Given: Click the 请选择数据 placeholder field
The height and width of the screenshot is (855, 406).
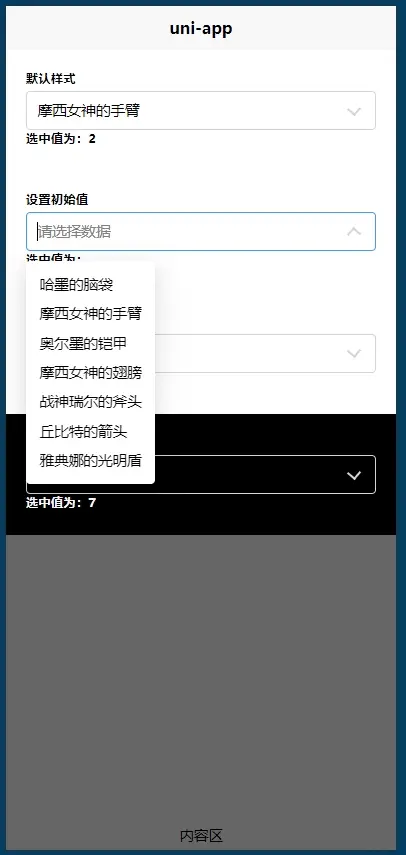Looking at the screenshot, I should (201, 232).
